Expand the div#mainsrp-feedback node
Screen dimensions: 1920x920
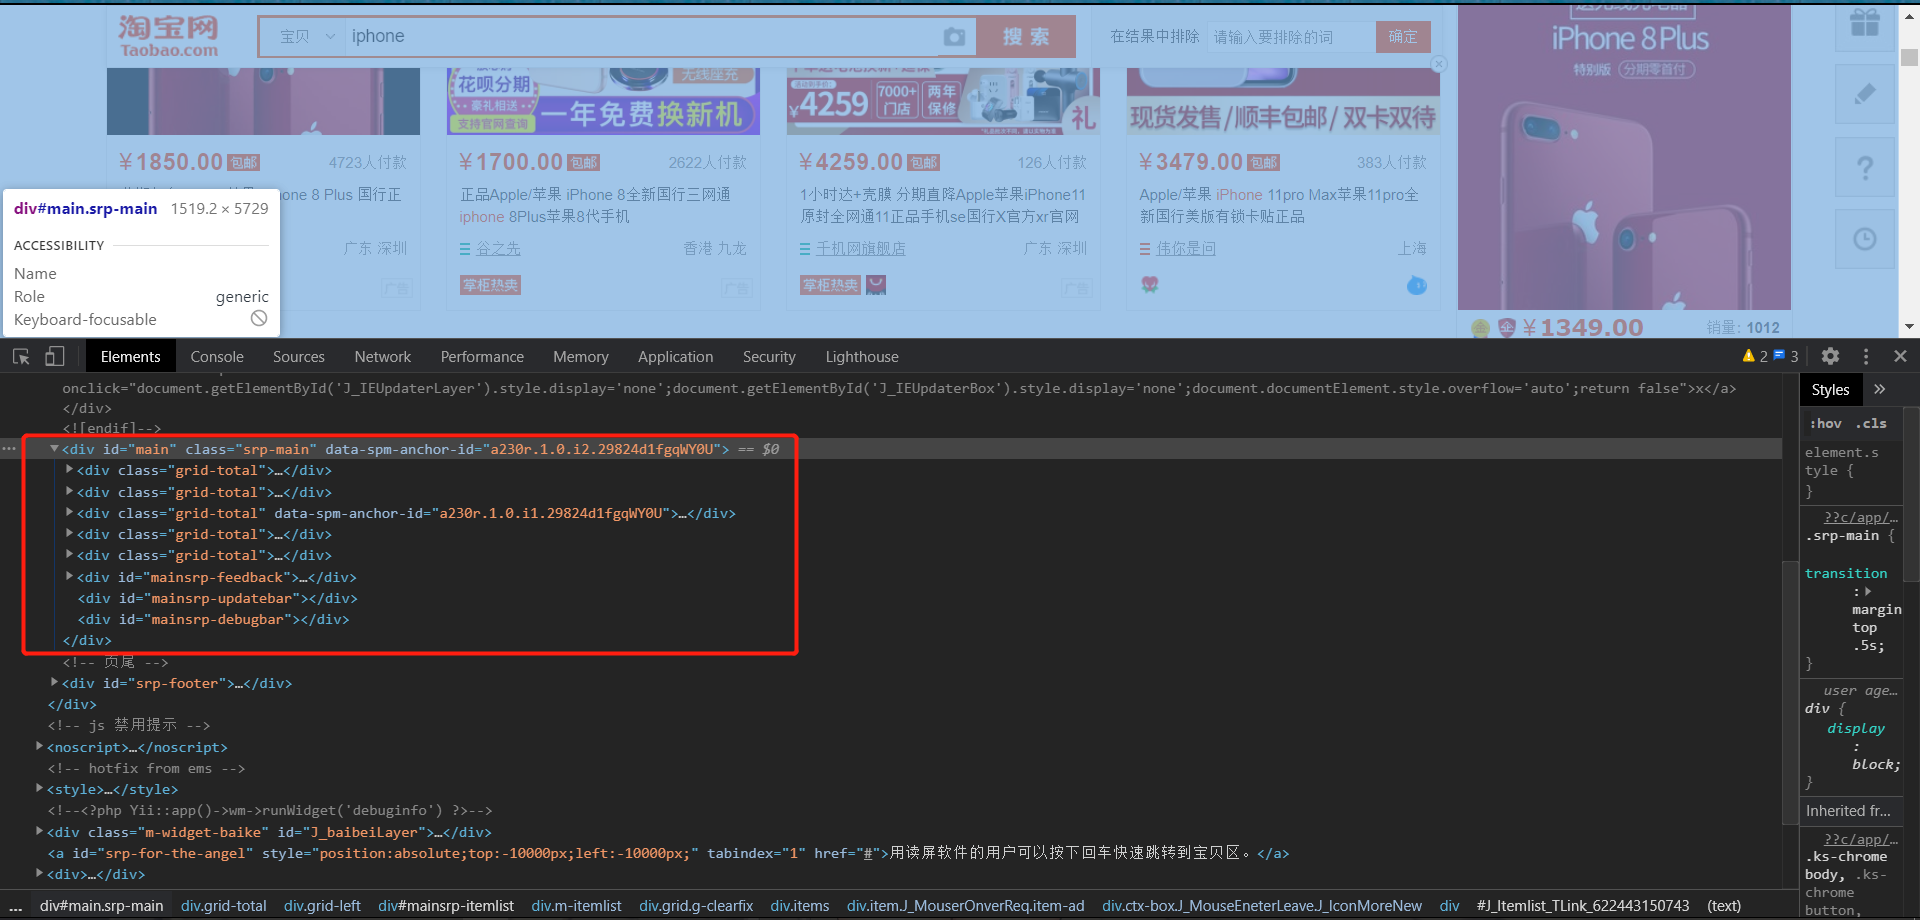(x=68, y=577)
